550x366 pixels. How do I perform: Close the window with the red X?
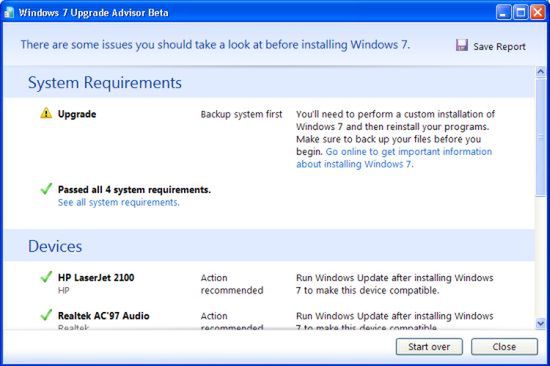coord(537,13)
